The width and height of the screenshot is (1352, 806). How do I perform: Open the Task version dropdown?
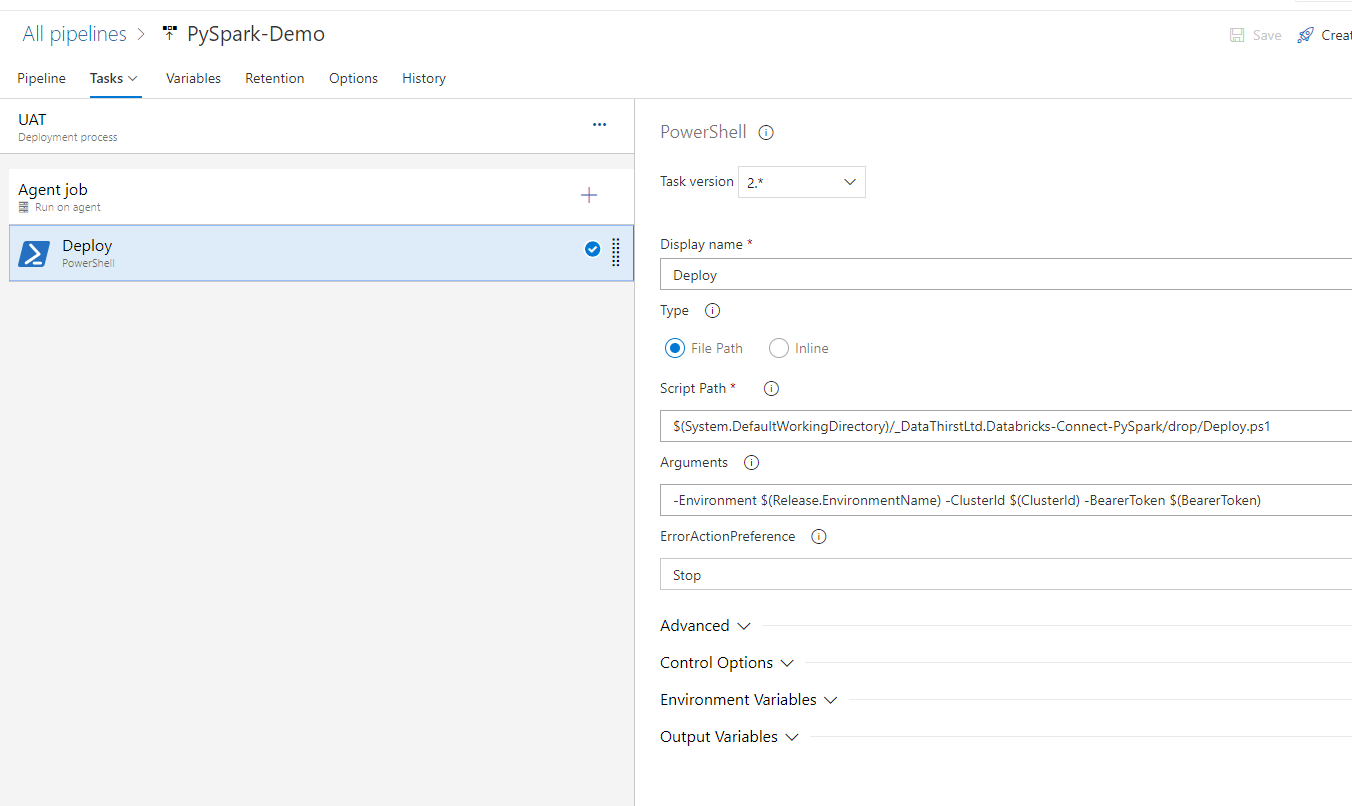click(802, 182)
